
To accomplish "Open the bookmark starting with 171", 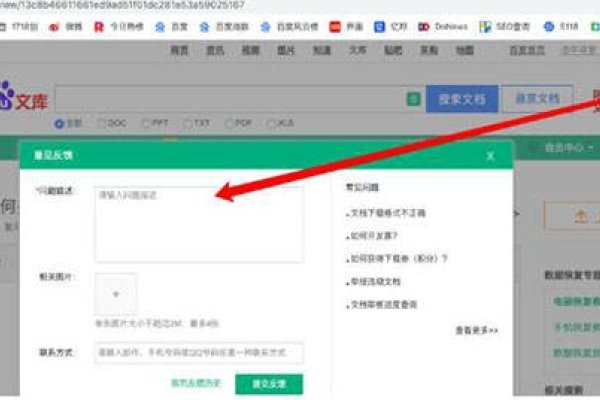I will coord(19,27).
